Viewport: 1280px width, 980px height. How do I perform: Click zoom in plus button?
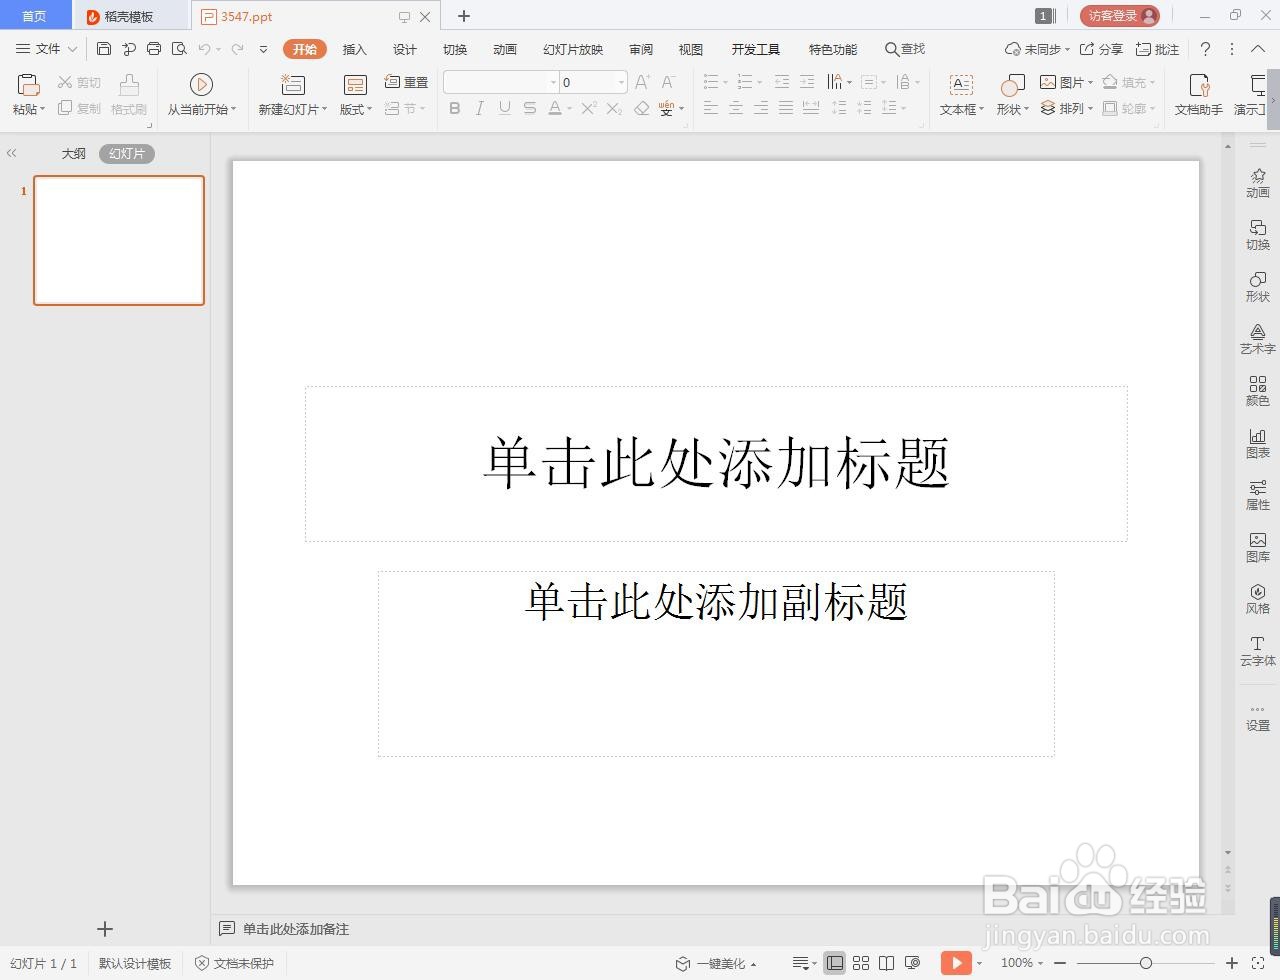click(x=1232, y=963)
